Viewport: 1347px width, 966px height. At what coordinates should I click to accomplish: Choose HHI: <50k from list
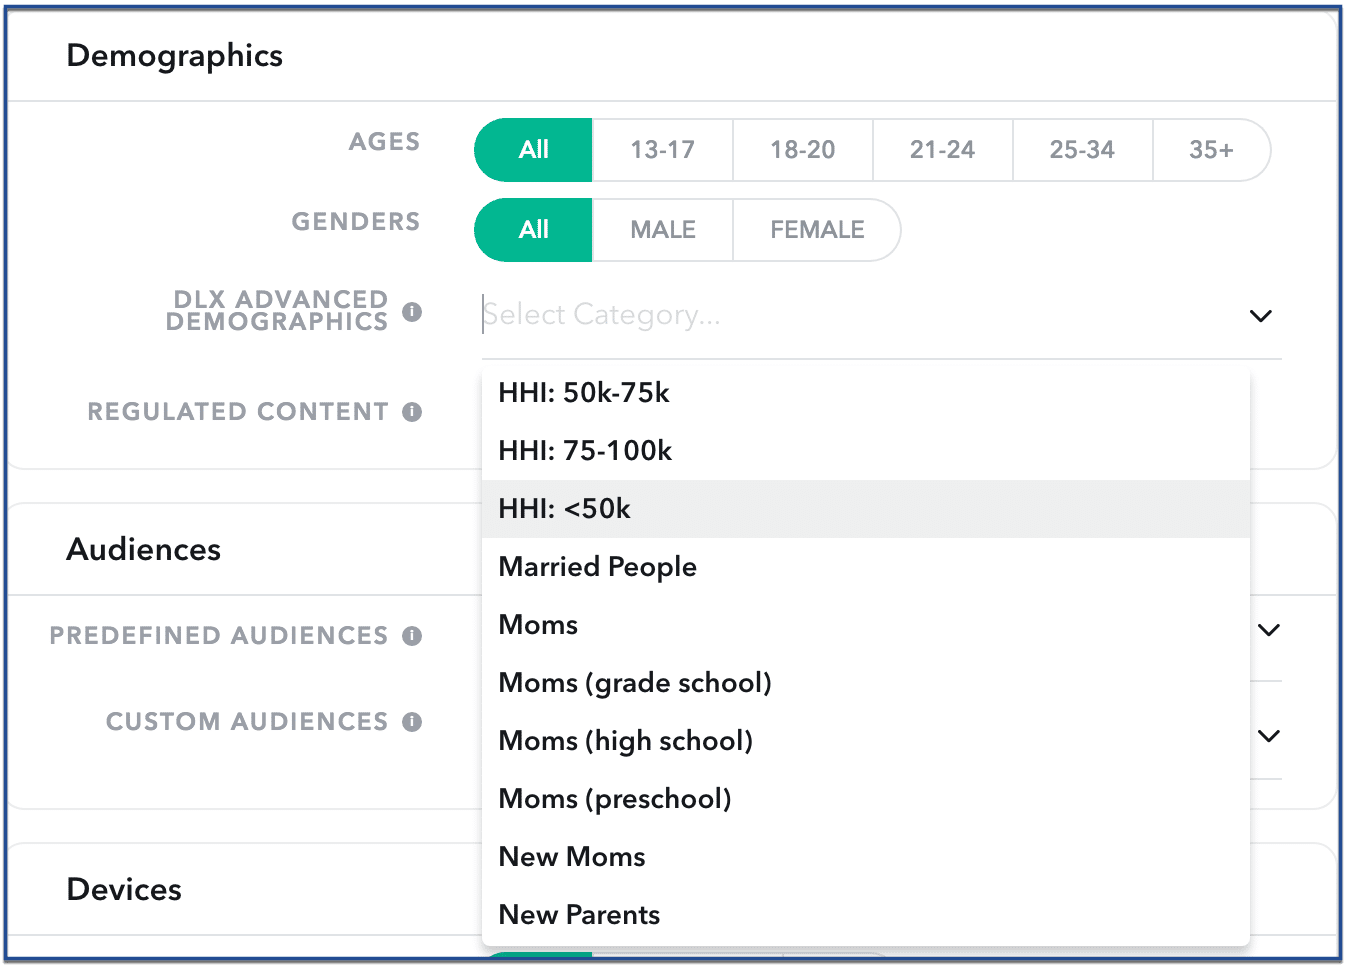[x=866, y=509]
